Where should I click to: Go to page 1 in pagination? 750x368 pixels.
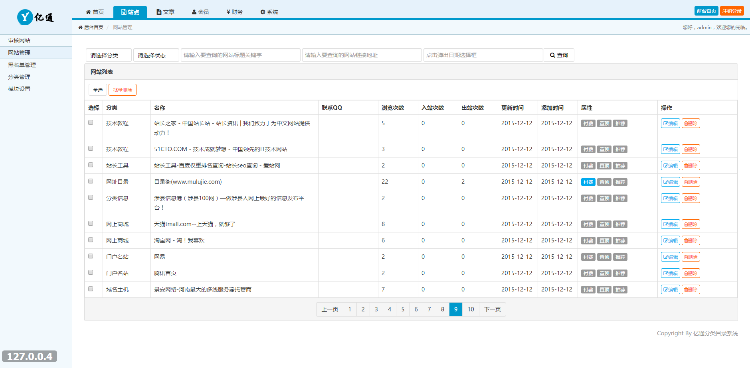(x=350, y=310)
